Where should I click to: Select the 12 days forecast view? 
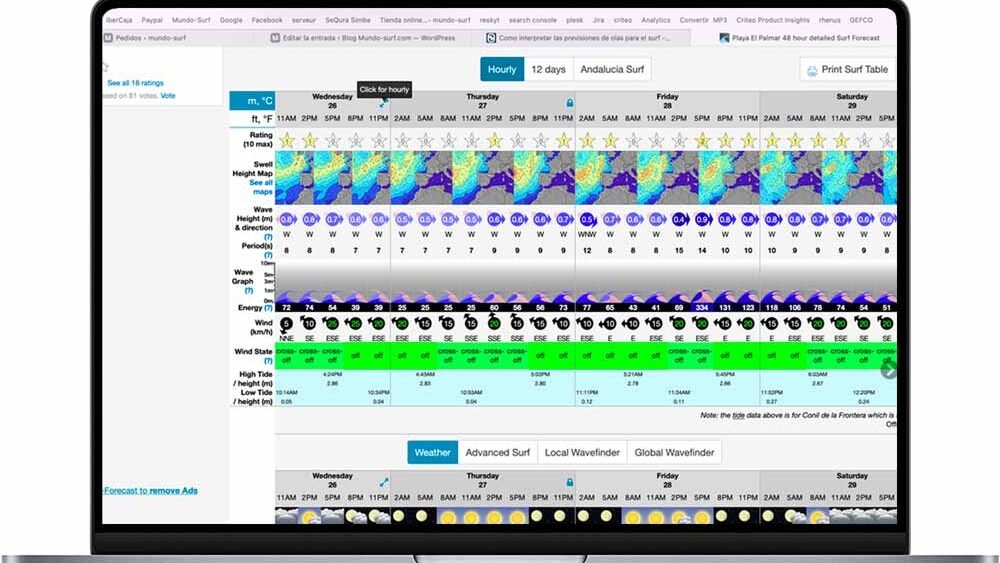(548, 69)
